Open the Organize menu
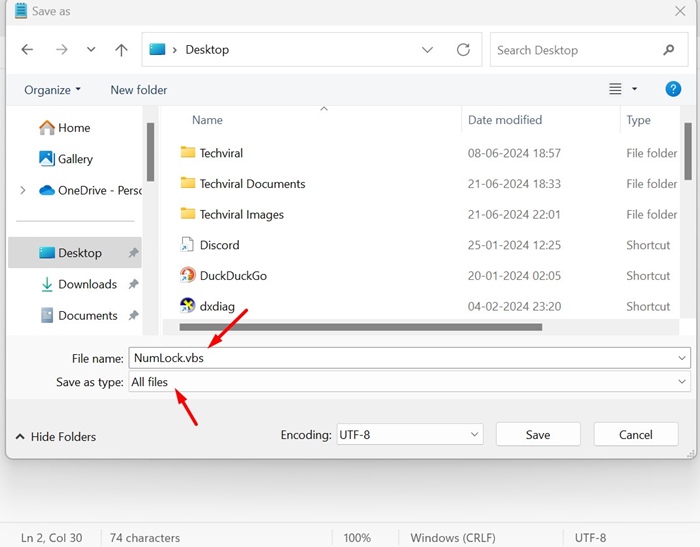The height and width of the screenshot is (547, 700). (x=53, y=90)
